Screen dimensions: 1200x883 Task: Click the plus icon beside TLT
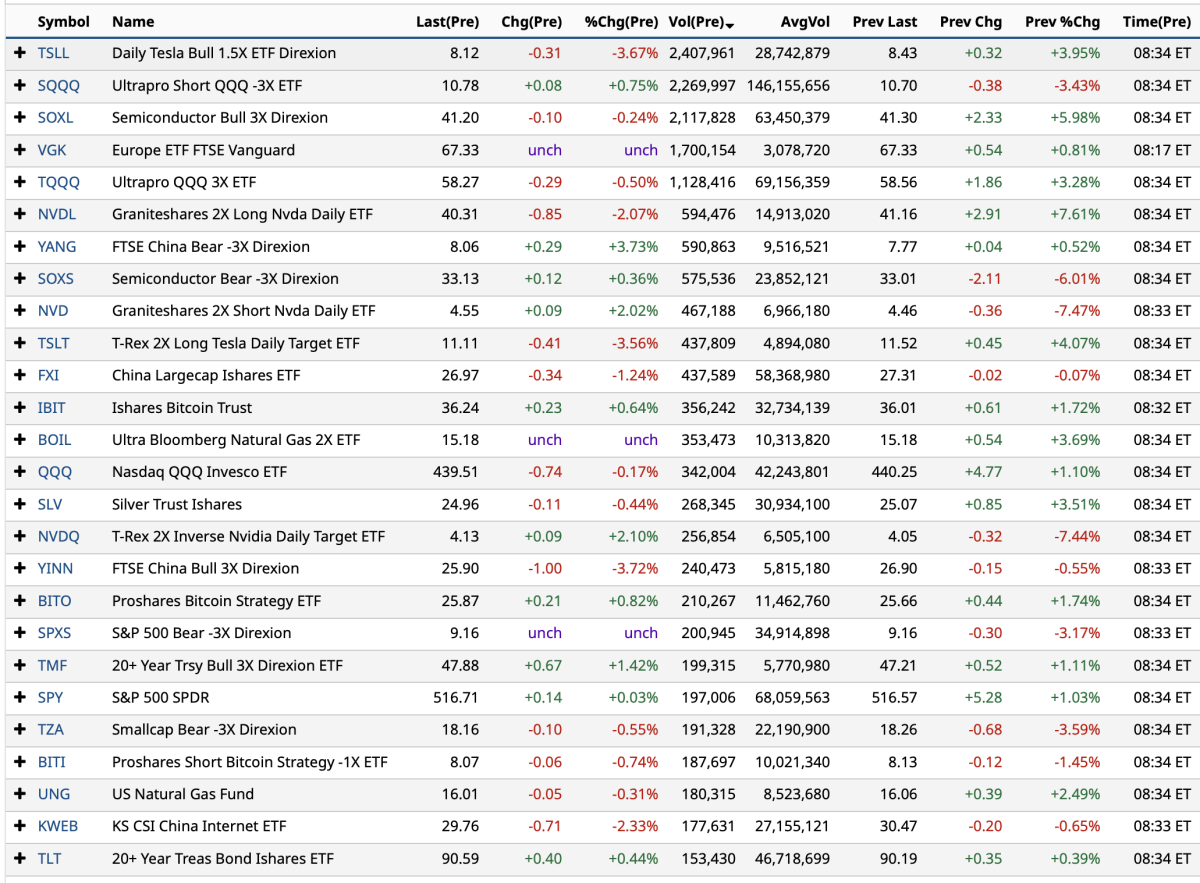(19, 858)
